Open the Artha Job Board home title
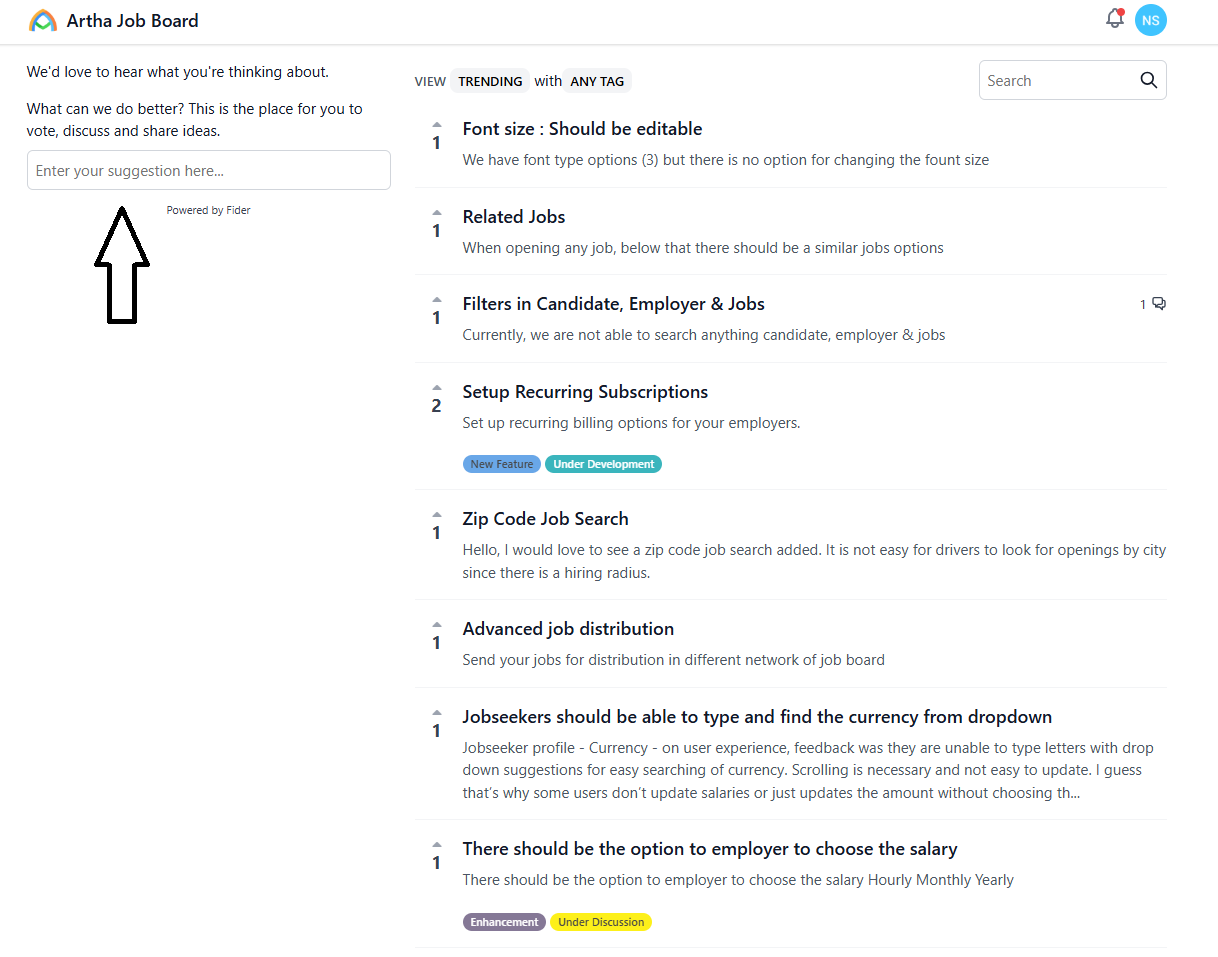The image size is (1218, 957). point(132,21)
